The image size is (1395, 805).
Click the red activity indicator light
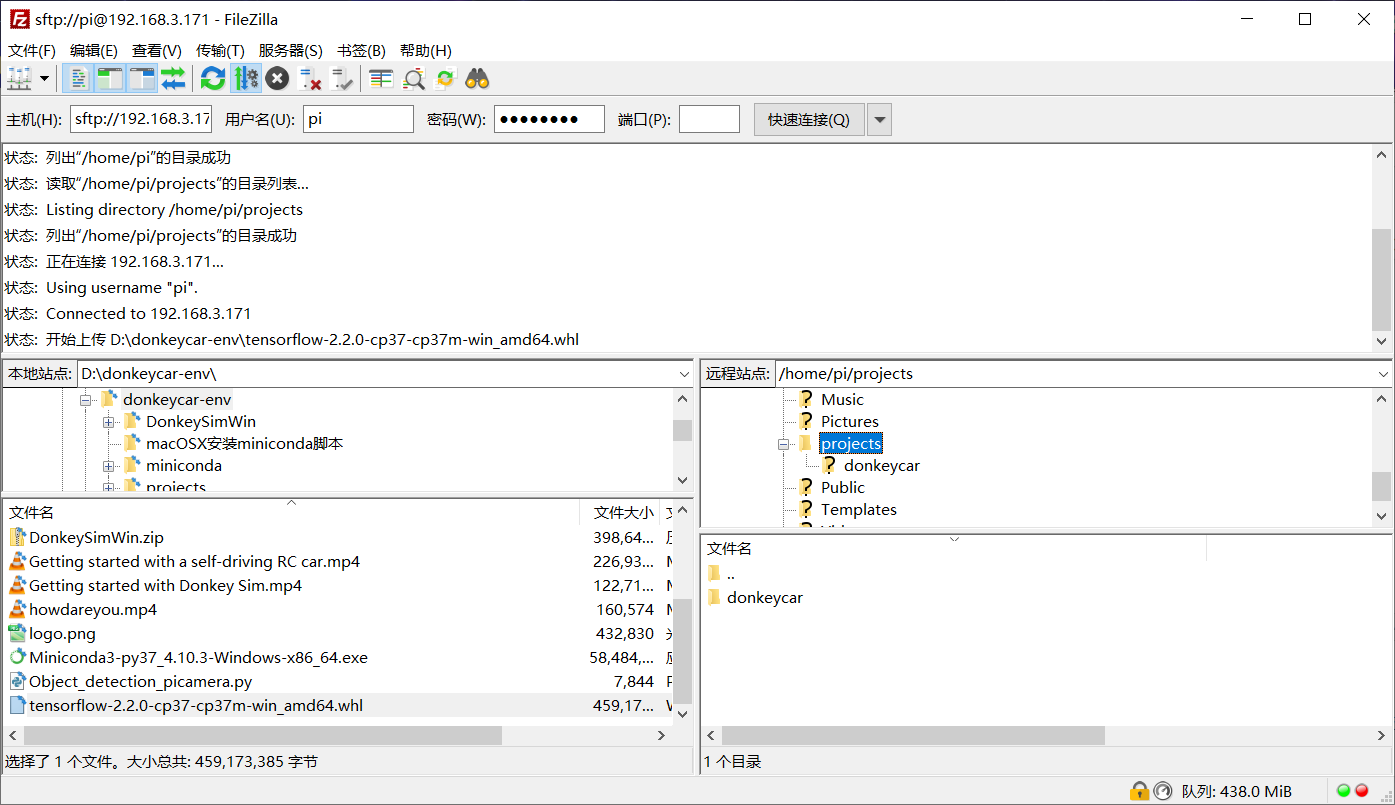tap(1361, 791)
